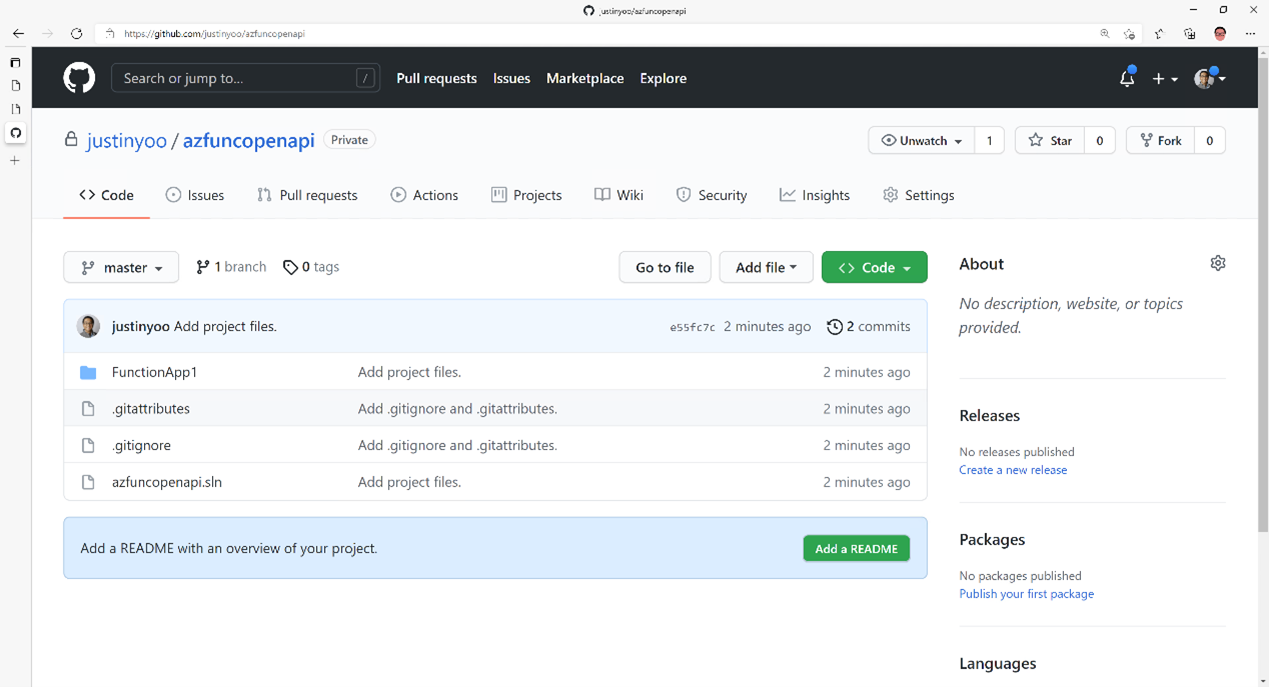Viewport: 1269px width, 687px height.
Task: Click the tags icon showing 0 tags
Action: click(290, 267)
